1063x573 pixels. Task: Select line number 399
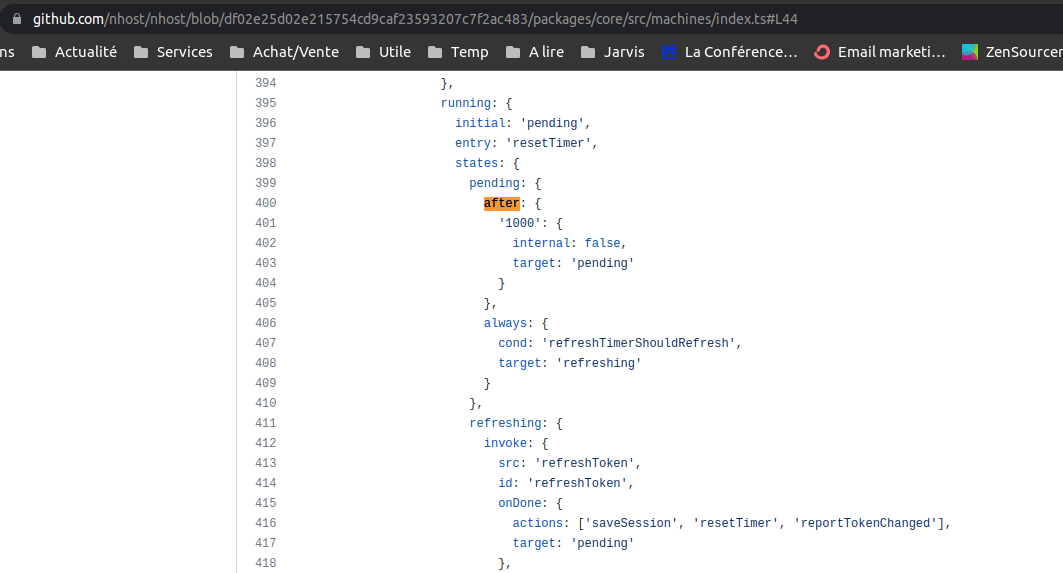click(x=266, y=183)
